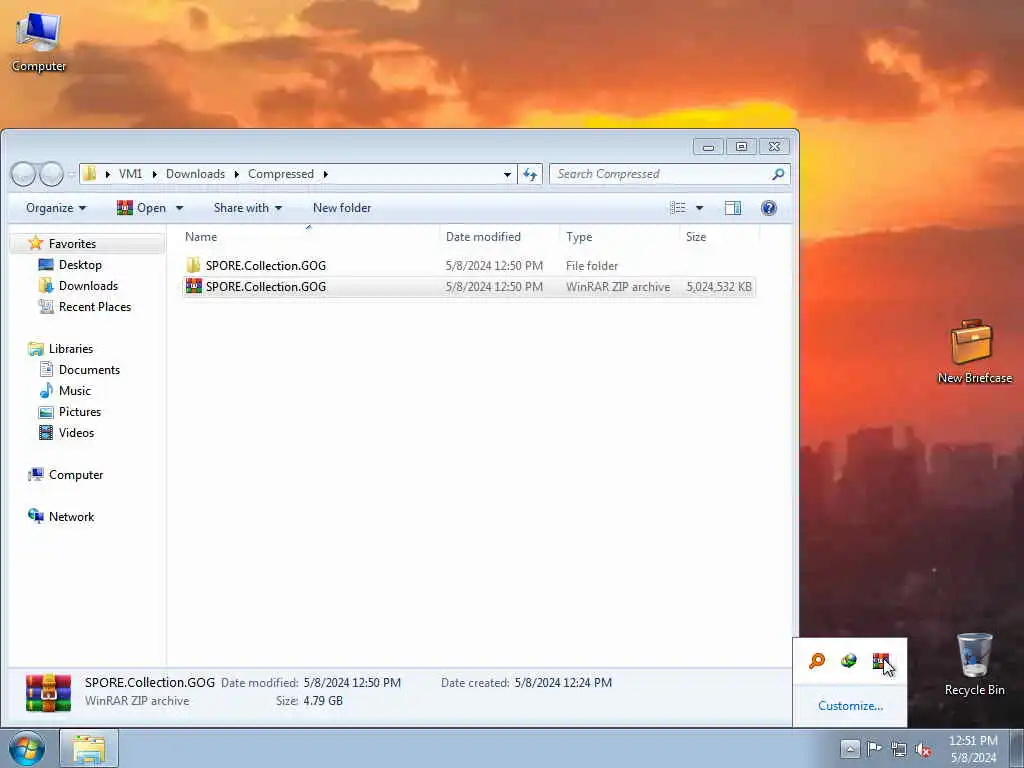Click the Open toolbar button
Screen dimensions: 1024x768
[142, 208]
